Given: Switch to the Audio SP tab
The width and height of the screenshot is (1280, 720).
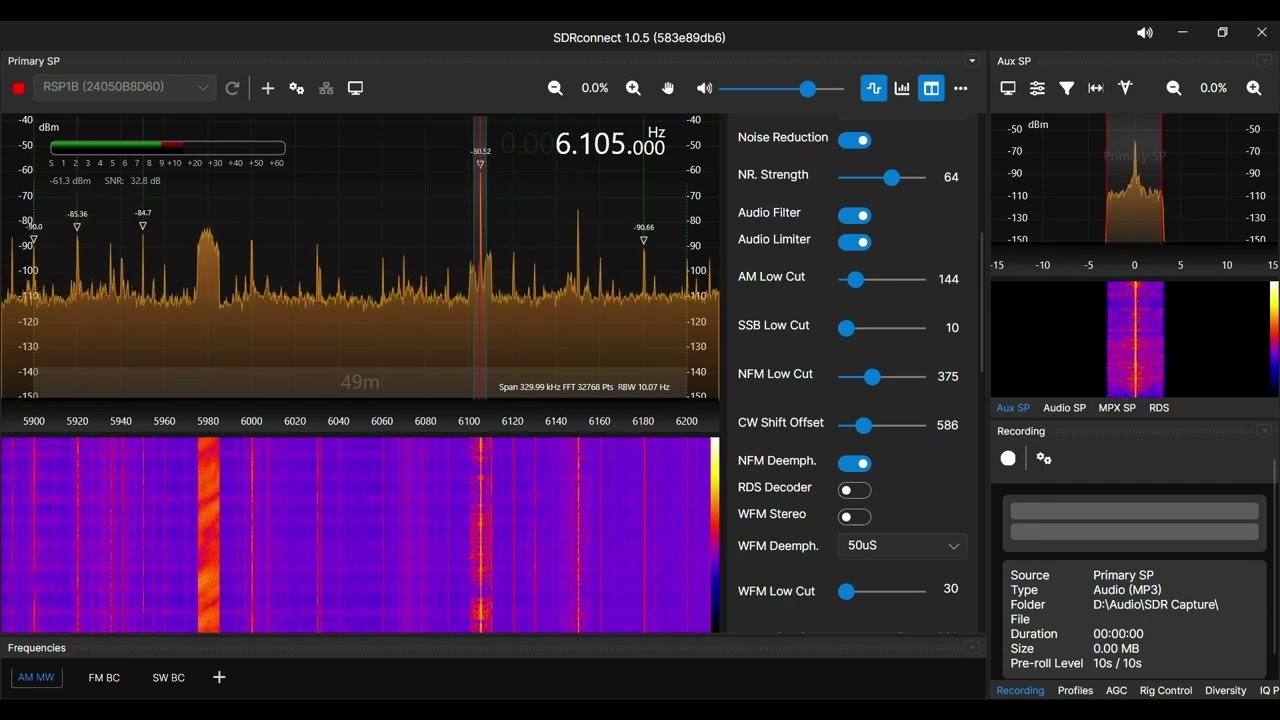Looking at the screenshot, I should (1064, 408).
